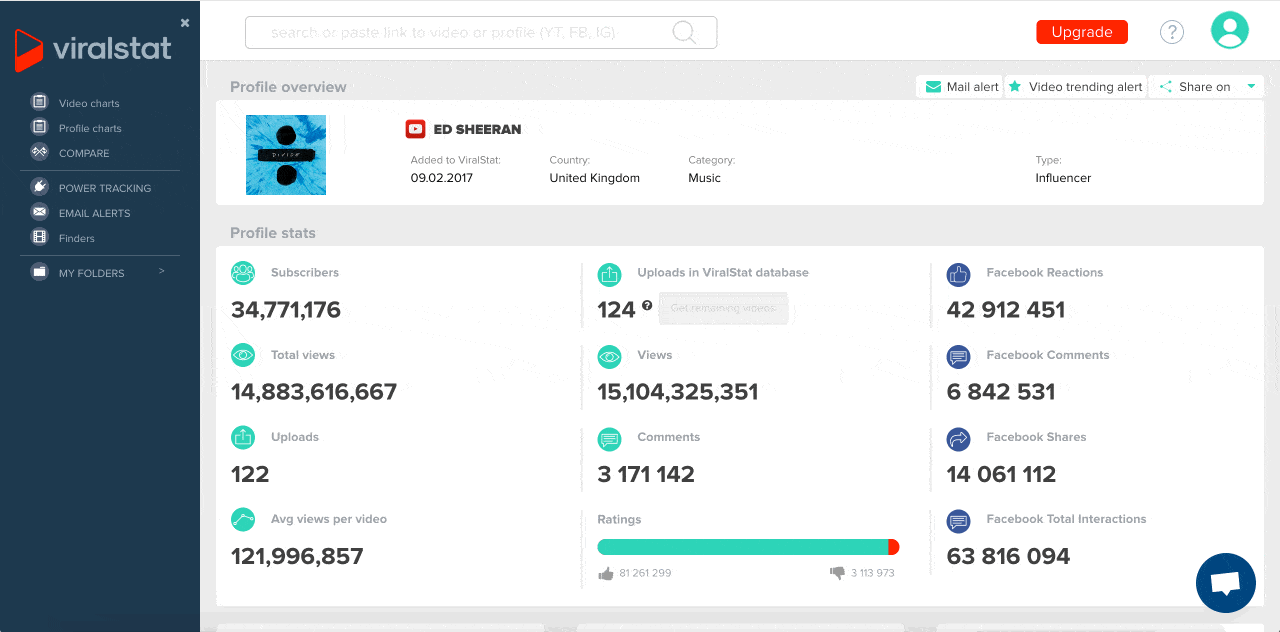The width and height of the screenshot is (1280, 632).
Task: Click the country value United Kingdom
Action: [594, 178]
